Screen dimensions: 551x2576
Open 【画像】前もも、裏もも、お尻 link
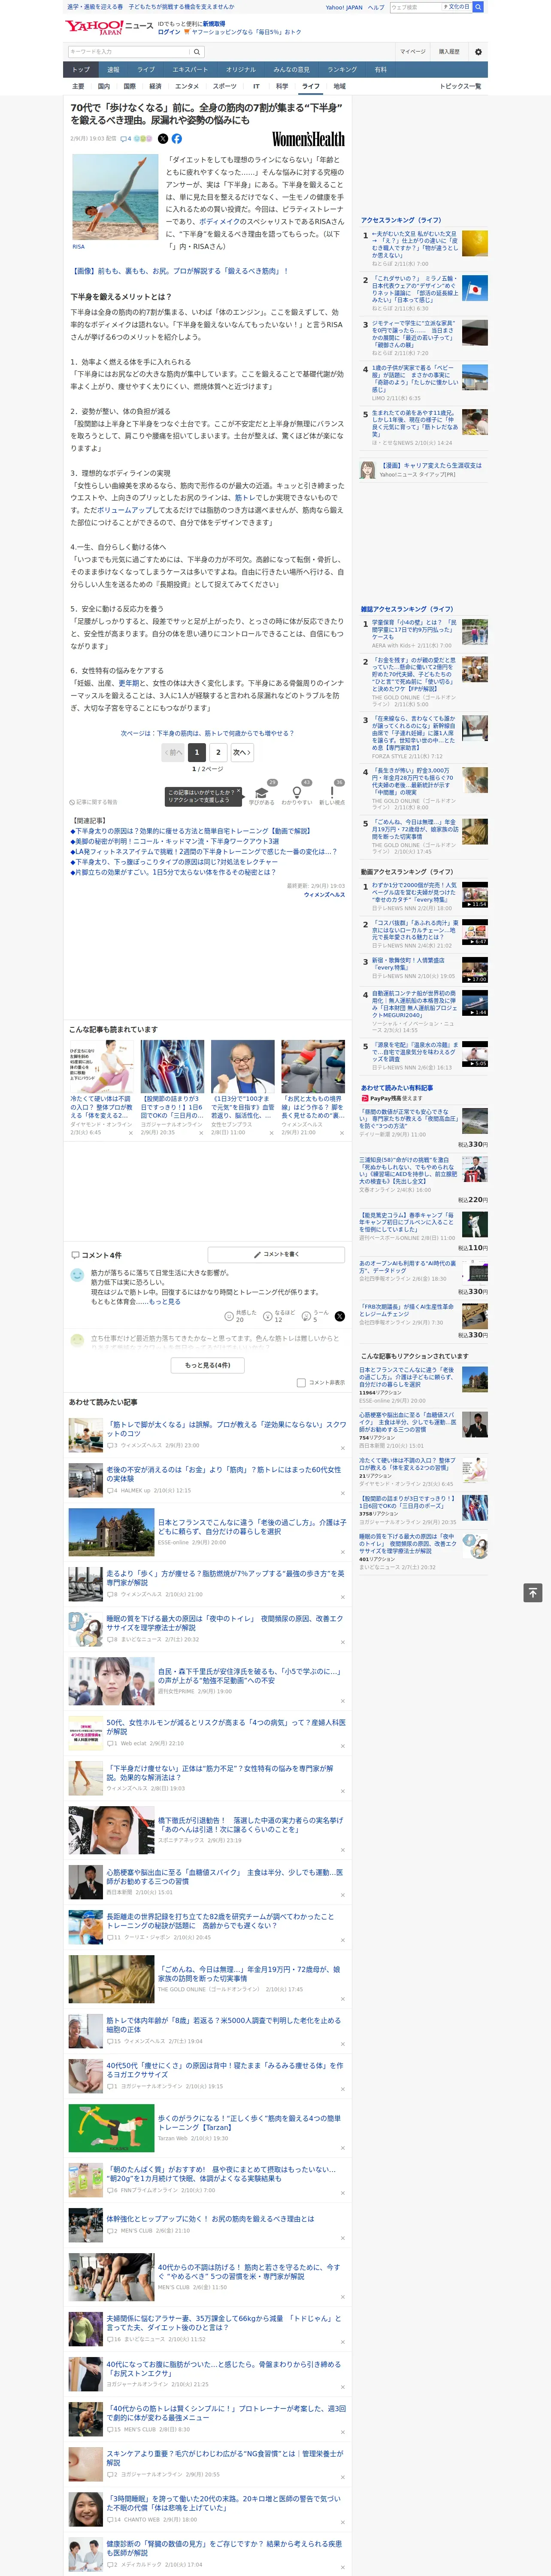coord(180,270)
